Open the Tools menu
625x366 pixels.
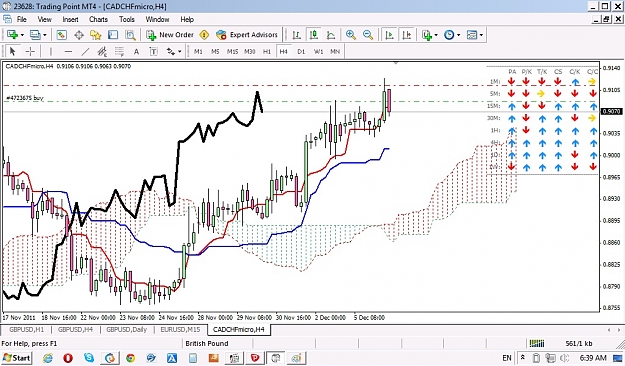127,19
